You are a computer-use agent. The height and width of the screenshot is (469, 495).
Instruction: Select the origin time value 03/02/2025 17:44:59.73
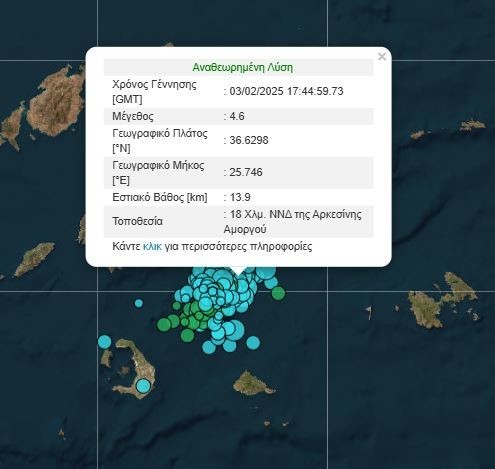tap(286, 91)
